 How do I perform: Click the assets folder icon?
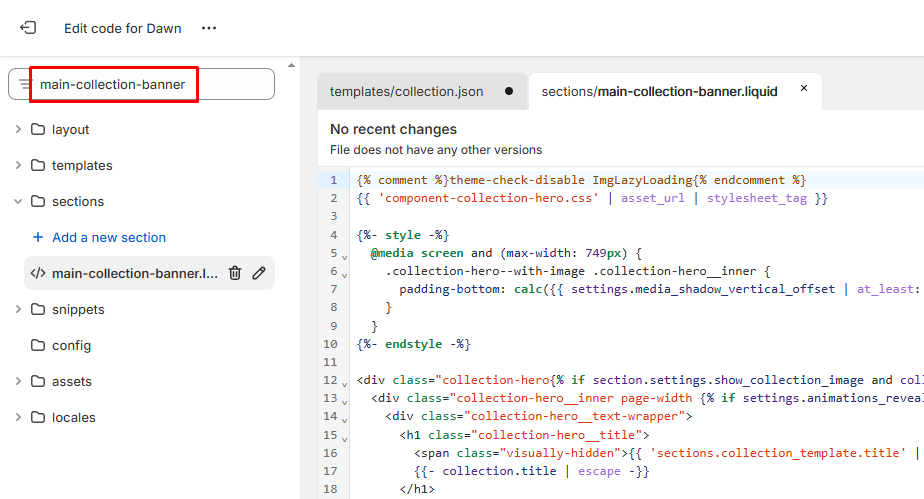pos(38,381)
